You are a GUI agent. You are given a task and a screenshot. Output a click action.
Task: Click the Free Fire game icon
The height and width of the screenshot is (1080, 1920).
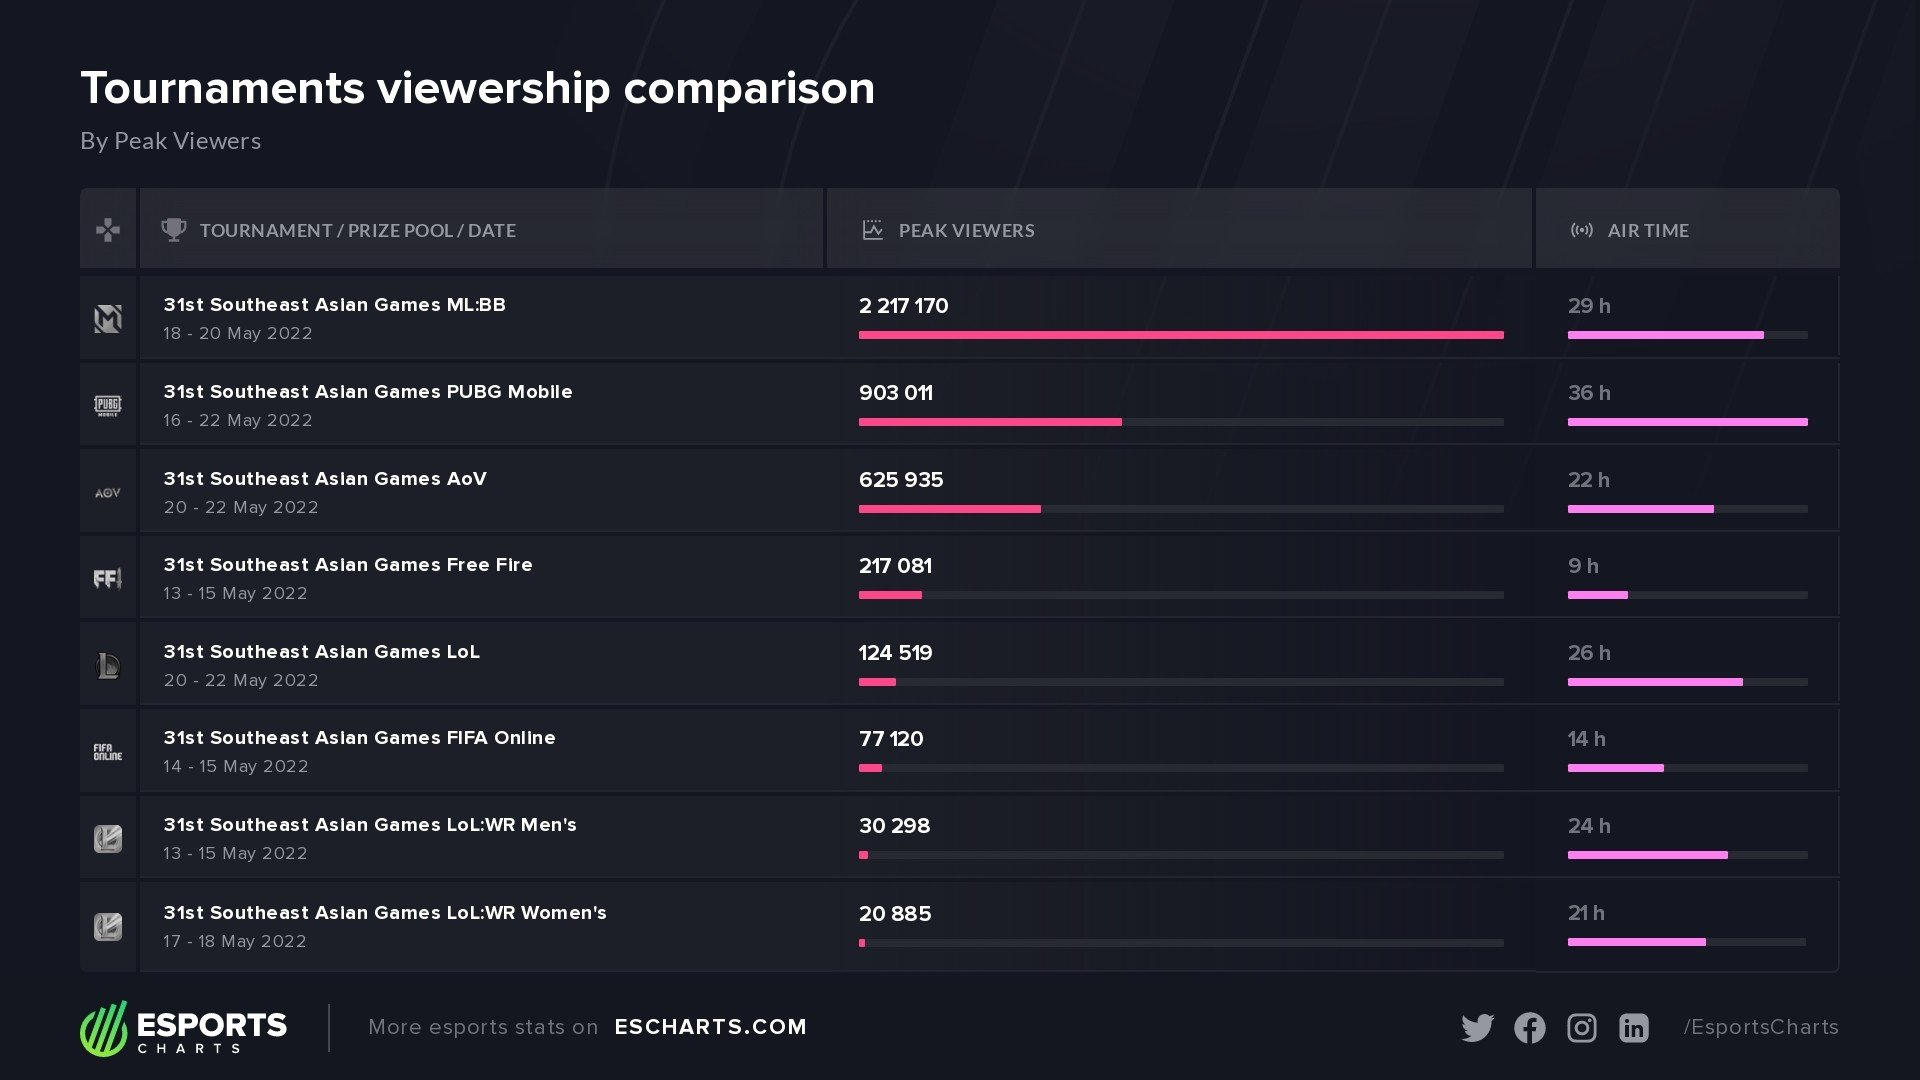point(108,579)
